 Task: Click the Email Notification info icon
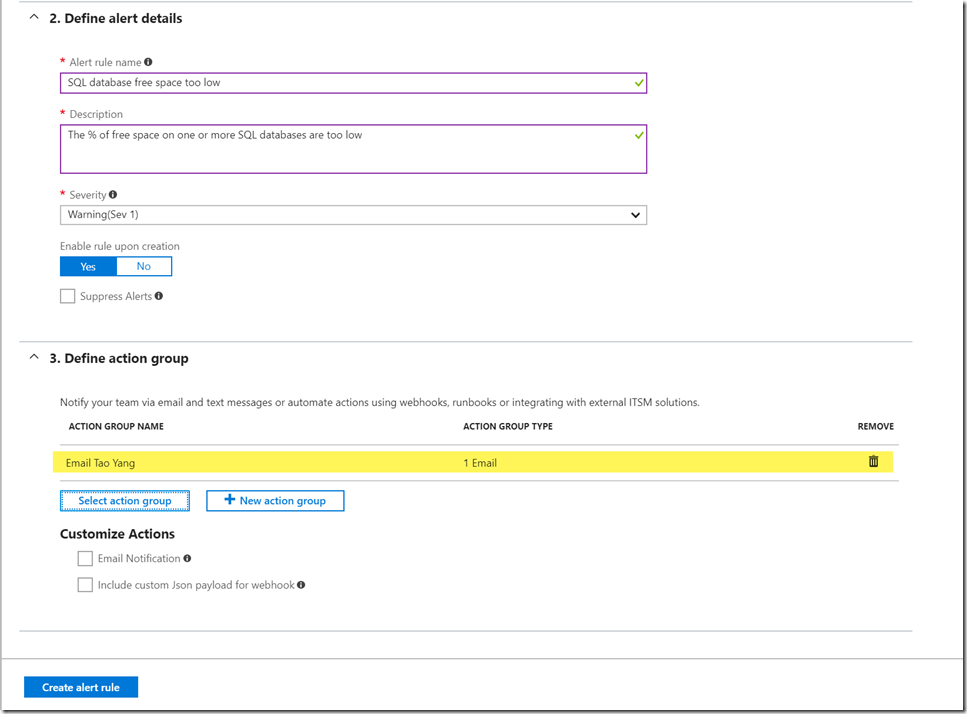[187, 558]
